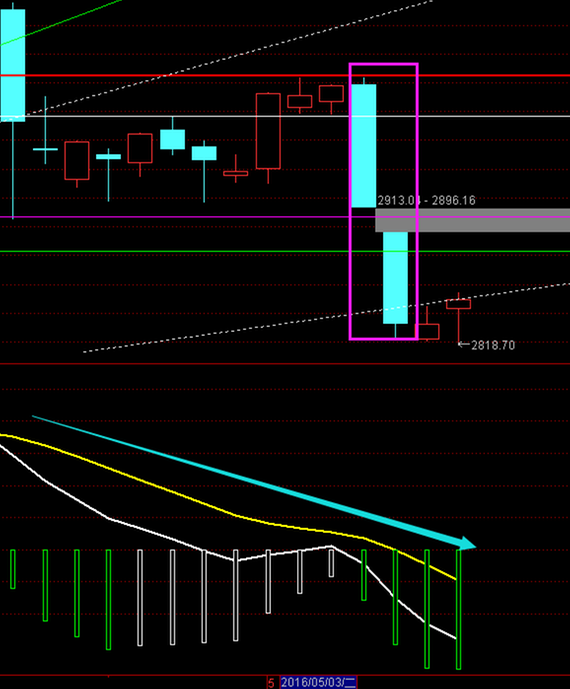
Task: Select the top edge of magenta rectangle
Action: [383, 64]
